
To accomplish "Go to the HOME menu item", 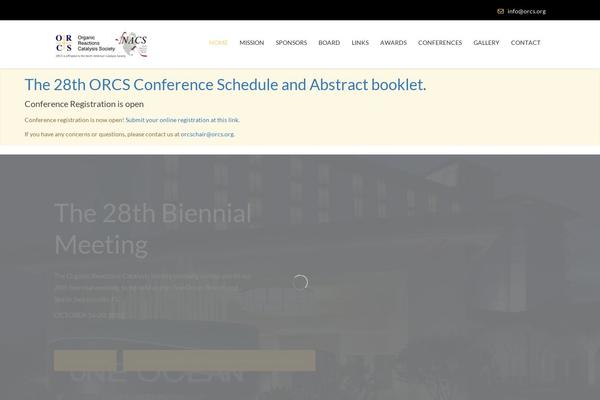I will tap(218, 42).
